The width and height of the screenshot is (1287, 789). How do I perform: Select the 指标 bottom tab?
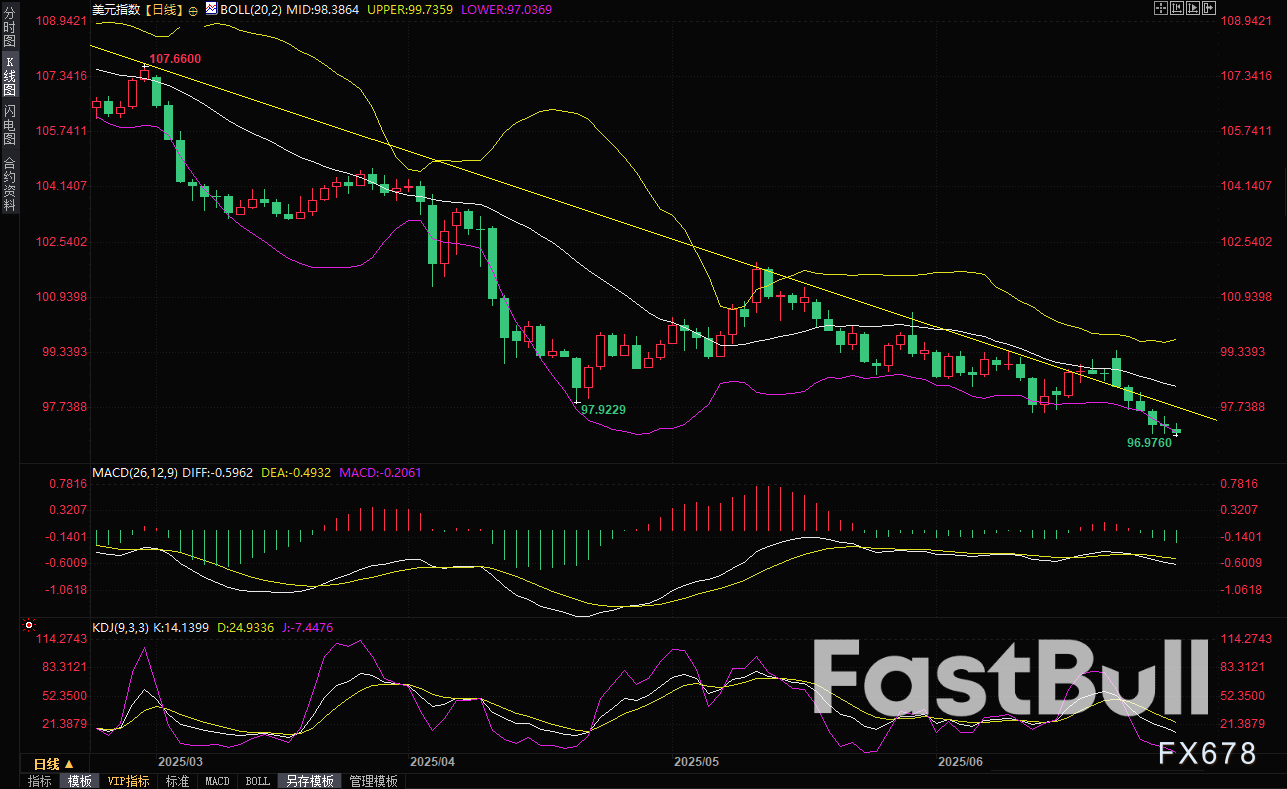pos(39,781)
